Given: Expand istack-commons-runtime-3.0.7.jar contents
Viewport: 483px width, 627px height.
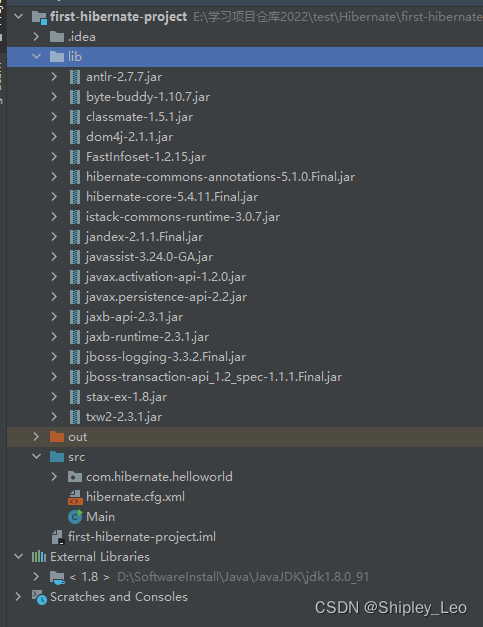Looking at the screenshot, I should [x=54, y=217].
